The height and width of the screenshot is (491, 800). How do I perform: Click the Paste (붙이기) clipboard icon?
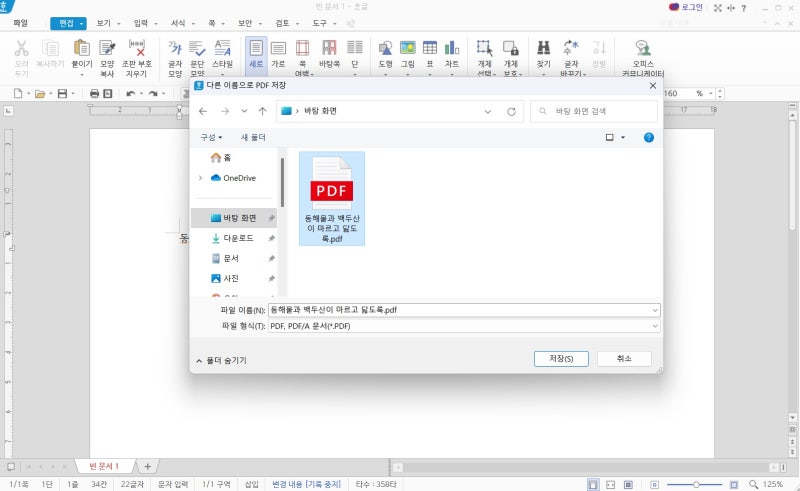82,48
